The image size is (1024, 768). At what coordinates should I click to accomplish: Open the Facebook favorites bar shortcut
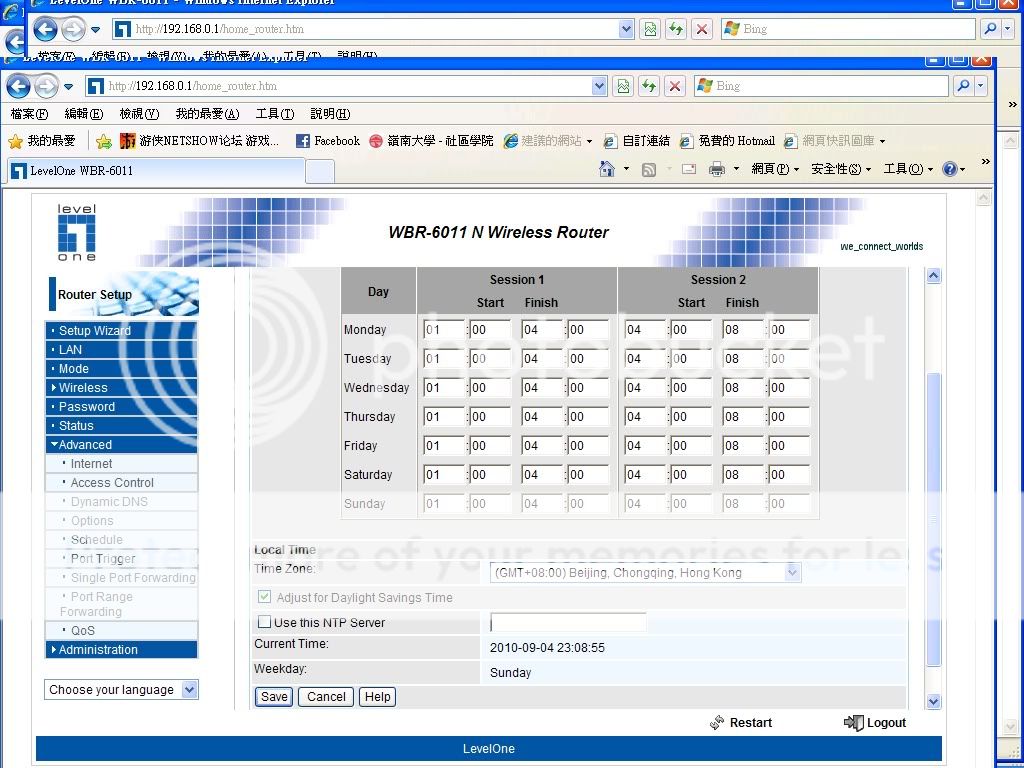click(x=327, y=141)
